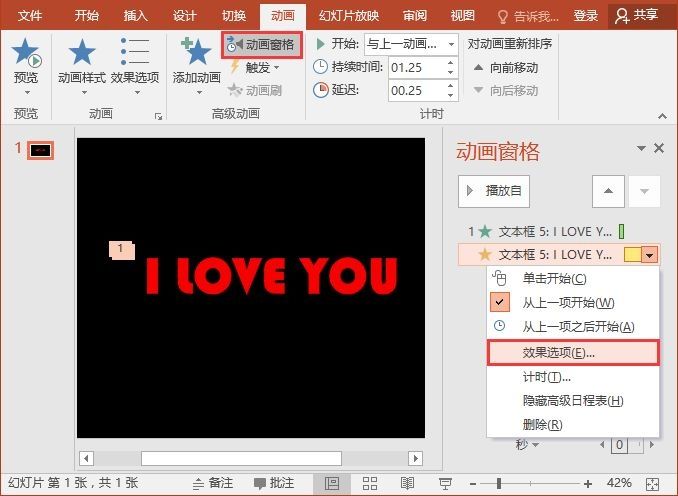
Task: Choose Remove (删除) from the menu
Action: click(x=573, y=425)
